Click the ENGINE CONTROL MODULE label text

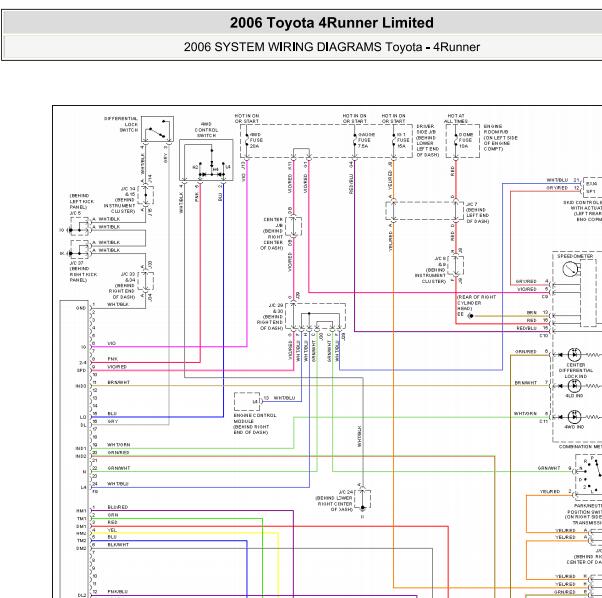255,424
